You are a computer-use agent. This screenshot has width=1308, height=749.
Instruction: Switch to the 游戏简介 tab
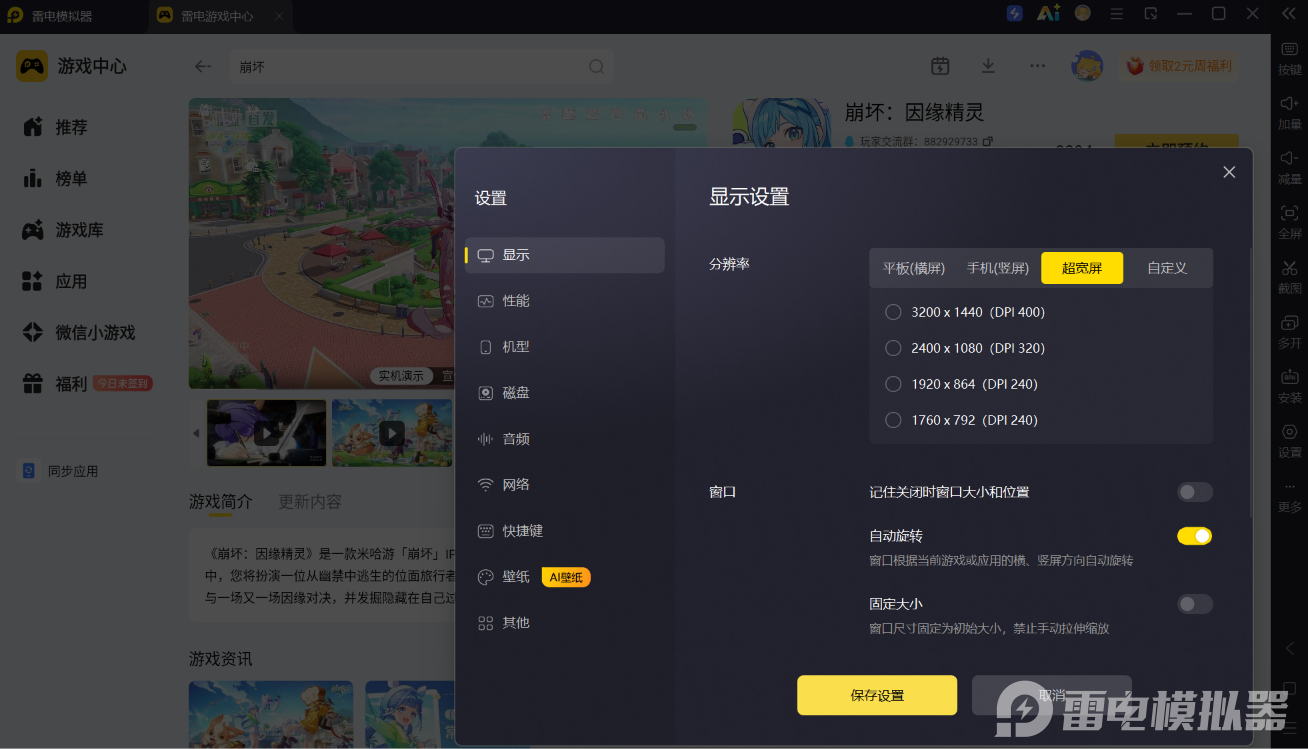click(x=221, y=501)
